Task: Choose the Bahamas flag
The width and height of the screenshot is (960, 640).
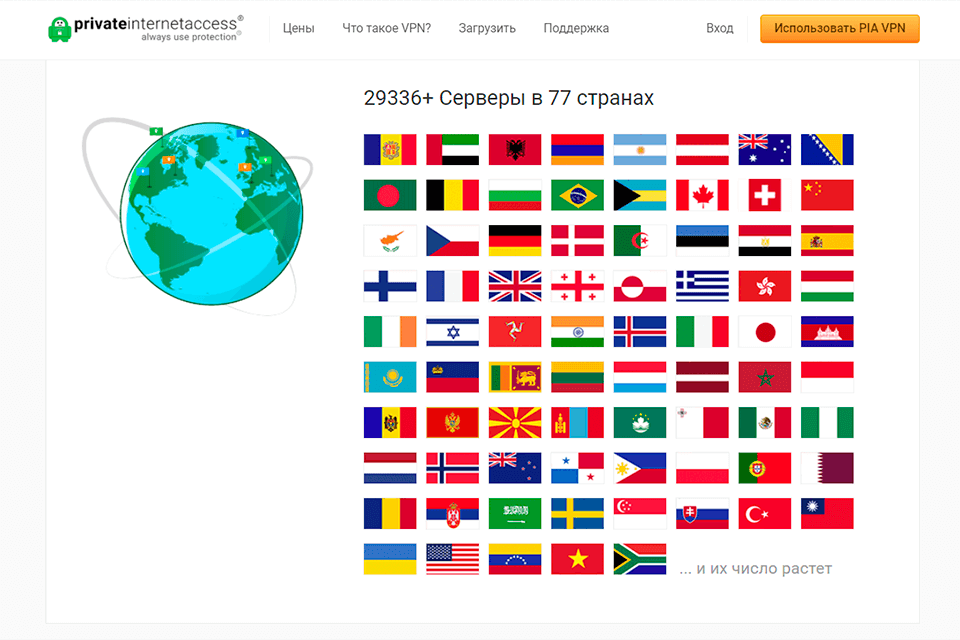Action: 640,195
